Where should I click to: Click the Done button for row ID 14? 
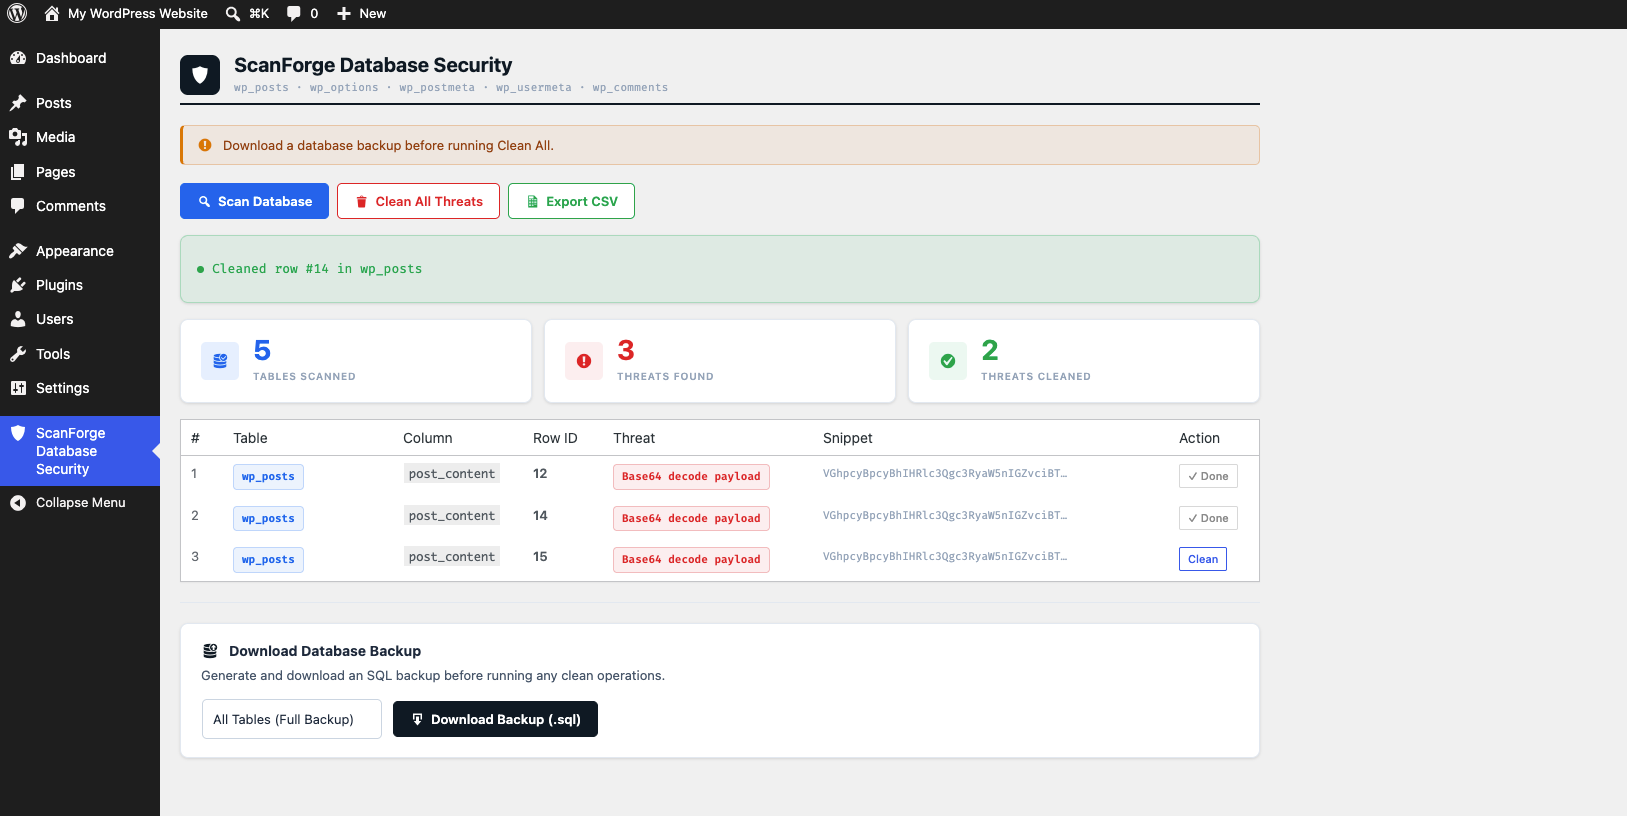(1208, 518)
